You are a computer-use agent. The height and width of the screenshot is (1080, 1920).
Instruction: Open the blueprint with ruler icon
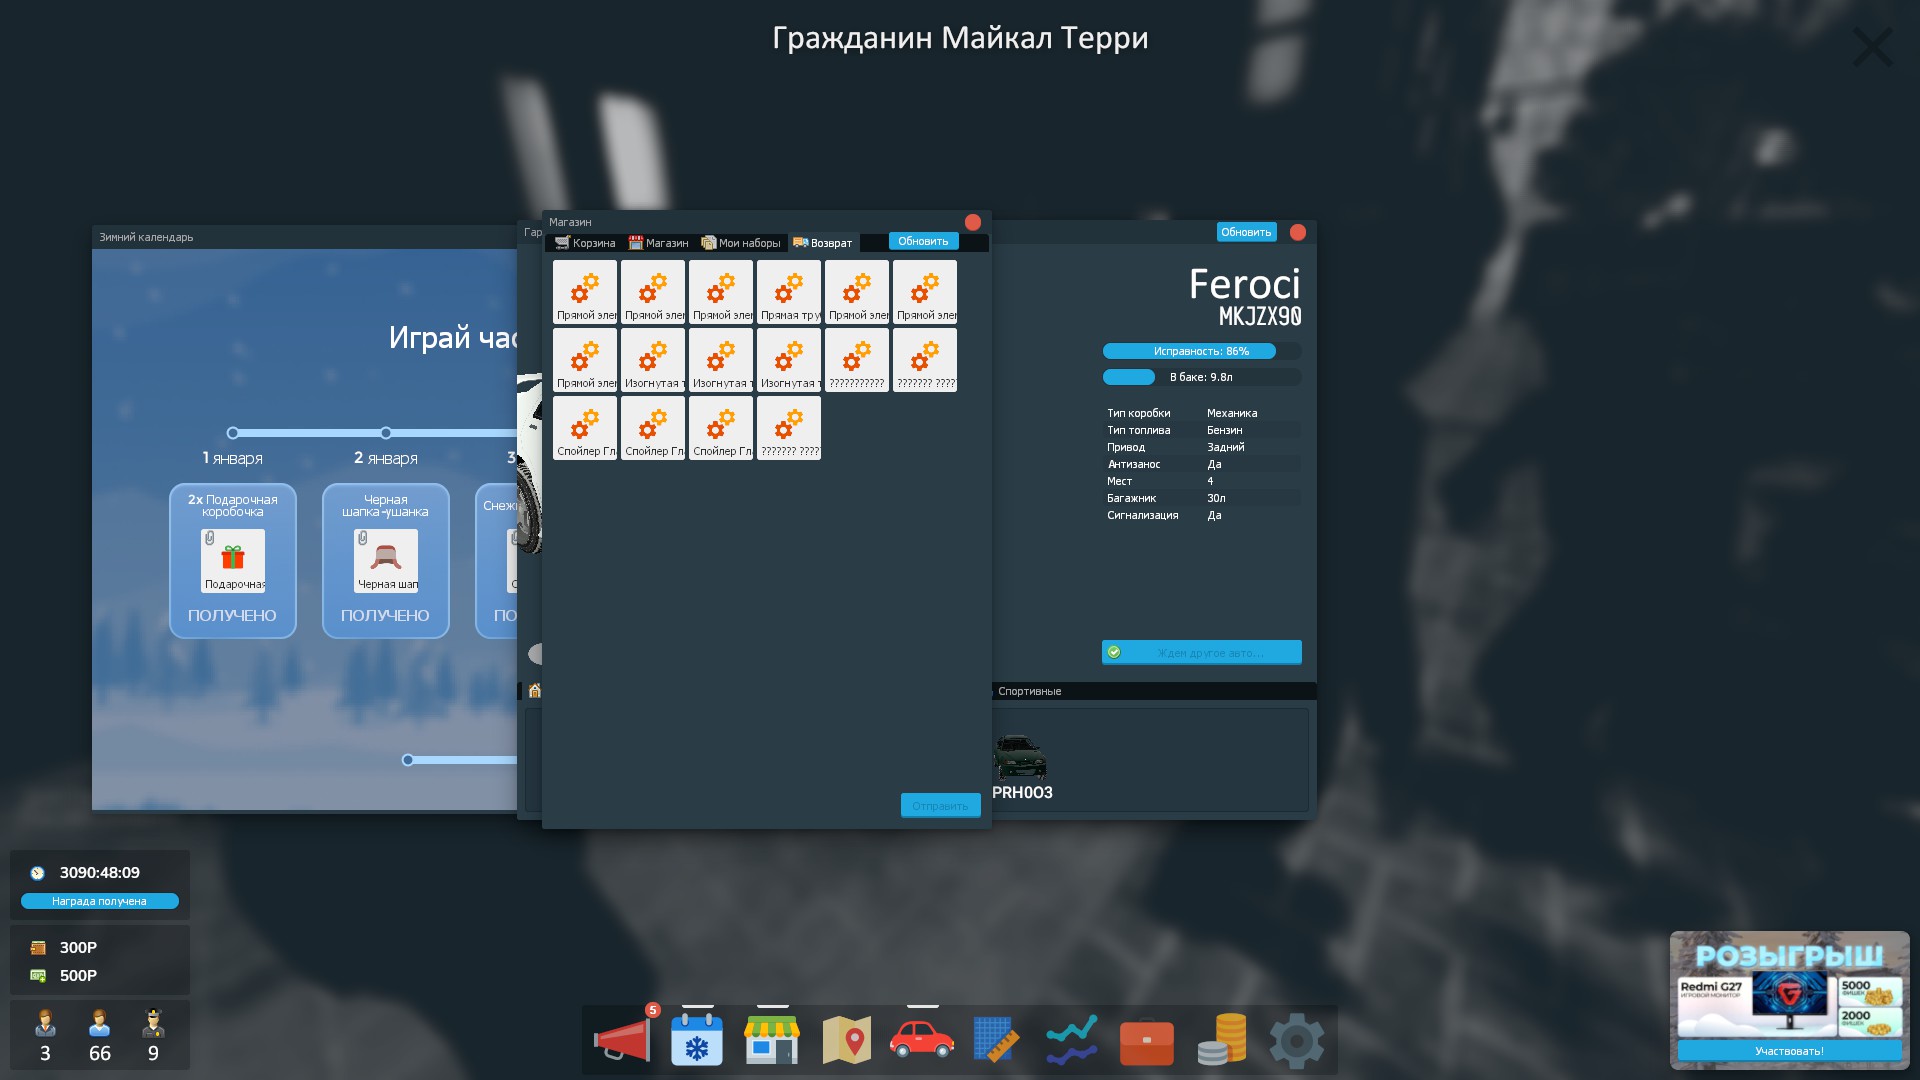[996, 1039]
